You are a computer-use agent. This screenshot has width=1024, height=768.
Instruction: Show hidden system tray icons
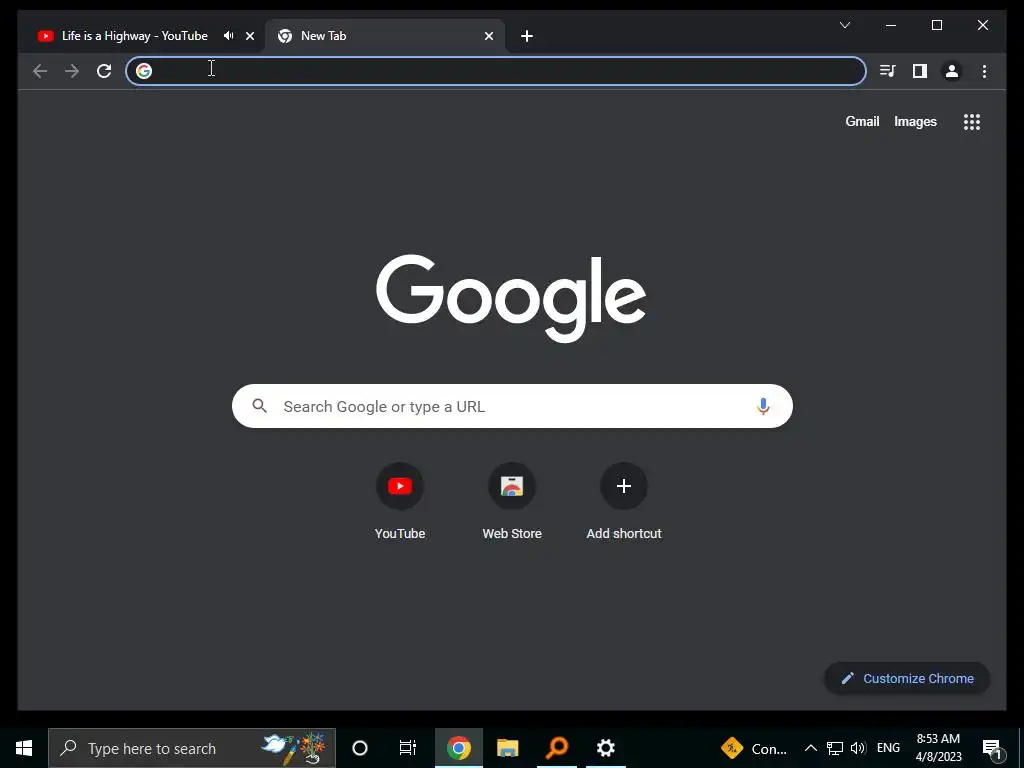810,748
